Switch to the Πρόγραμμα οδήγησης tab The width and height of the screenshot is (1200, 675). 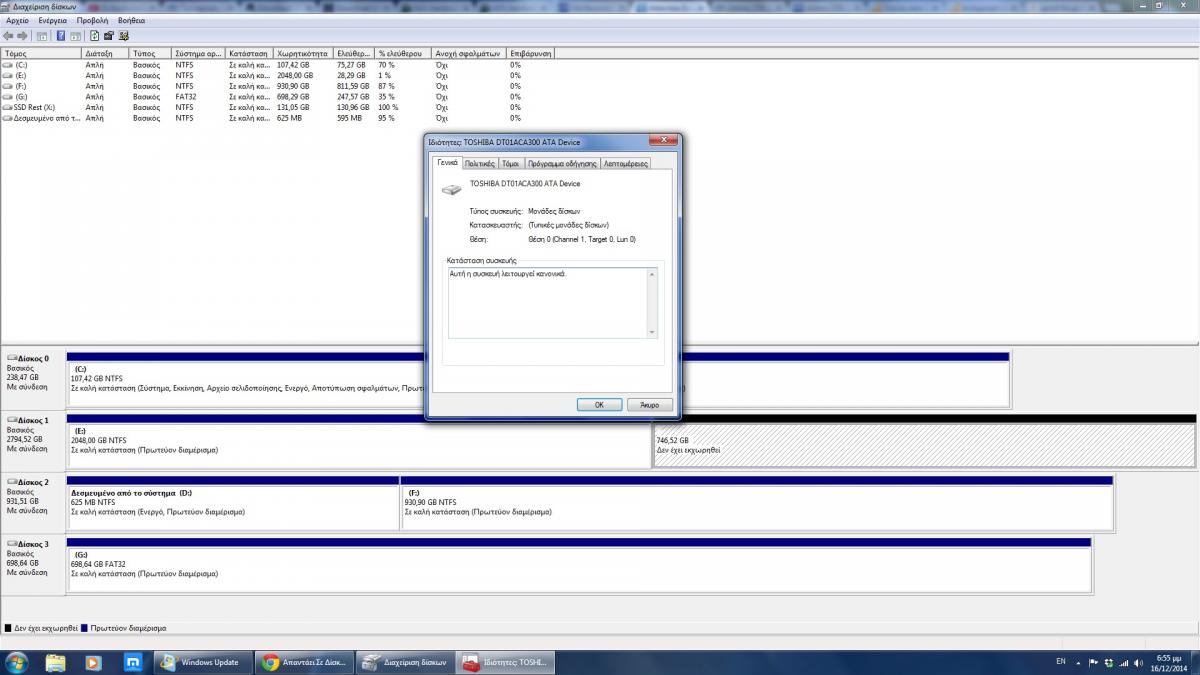tap(562, 163)
